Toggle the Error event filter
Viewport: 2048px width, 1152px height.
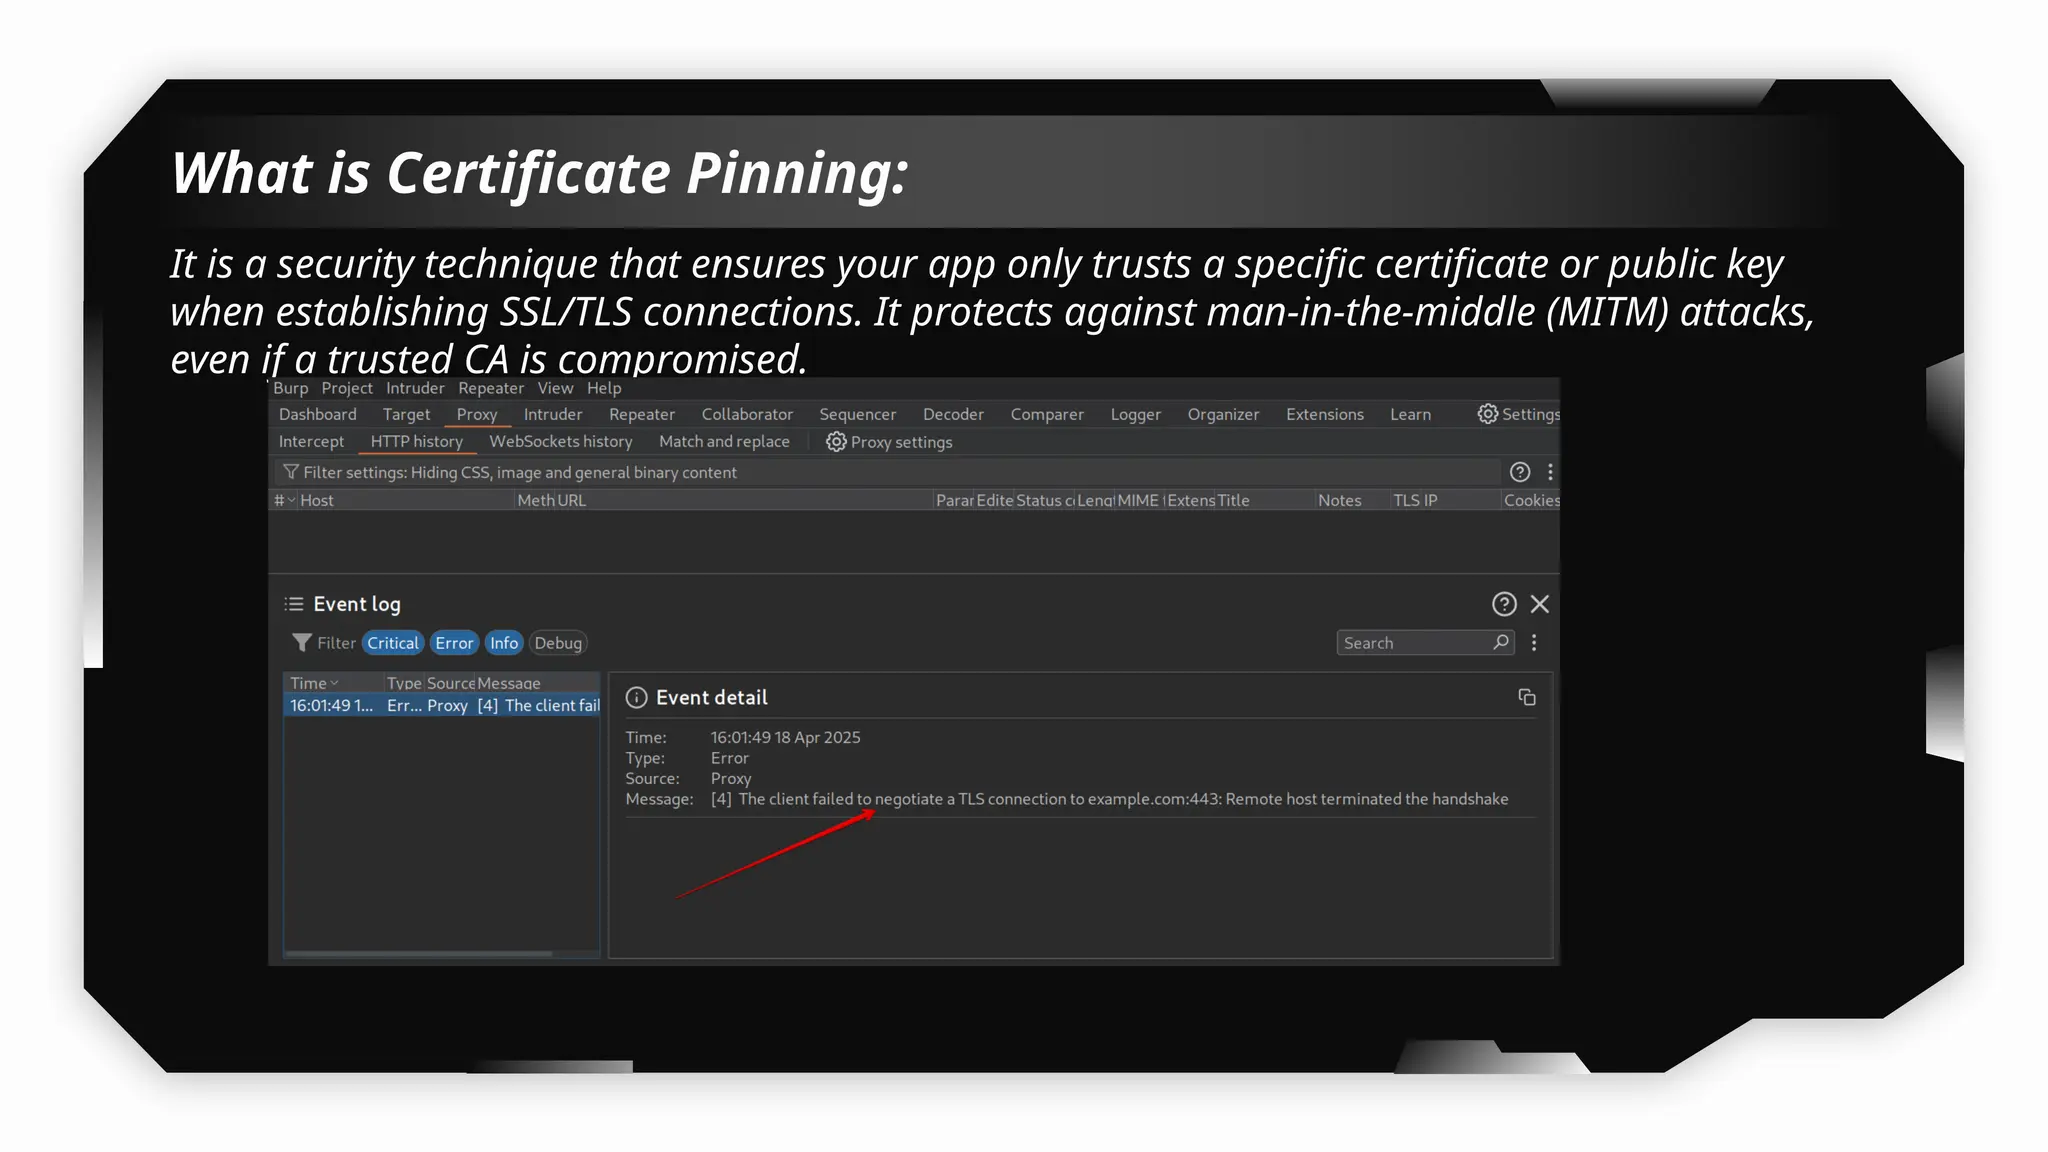[x=454, y=643]
